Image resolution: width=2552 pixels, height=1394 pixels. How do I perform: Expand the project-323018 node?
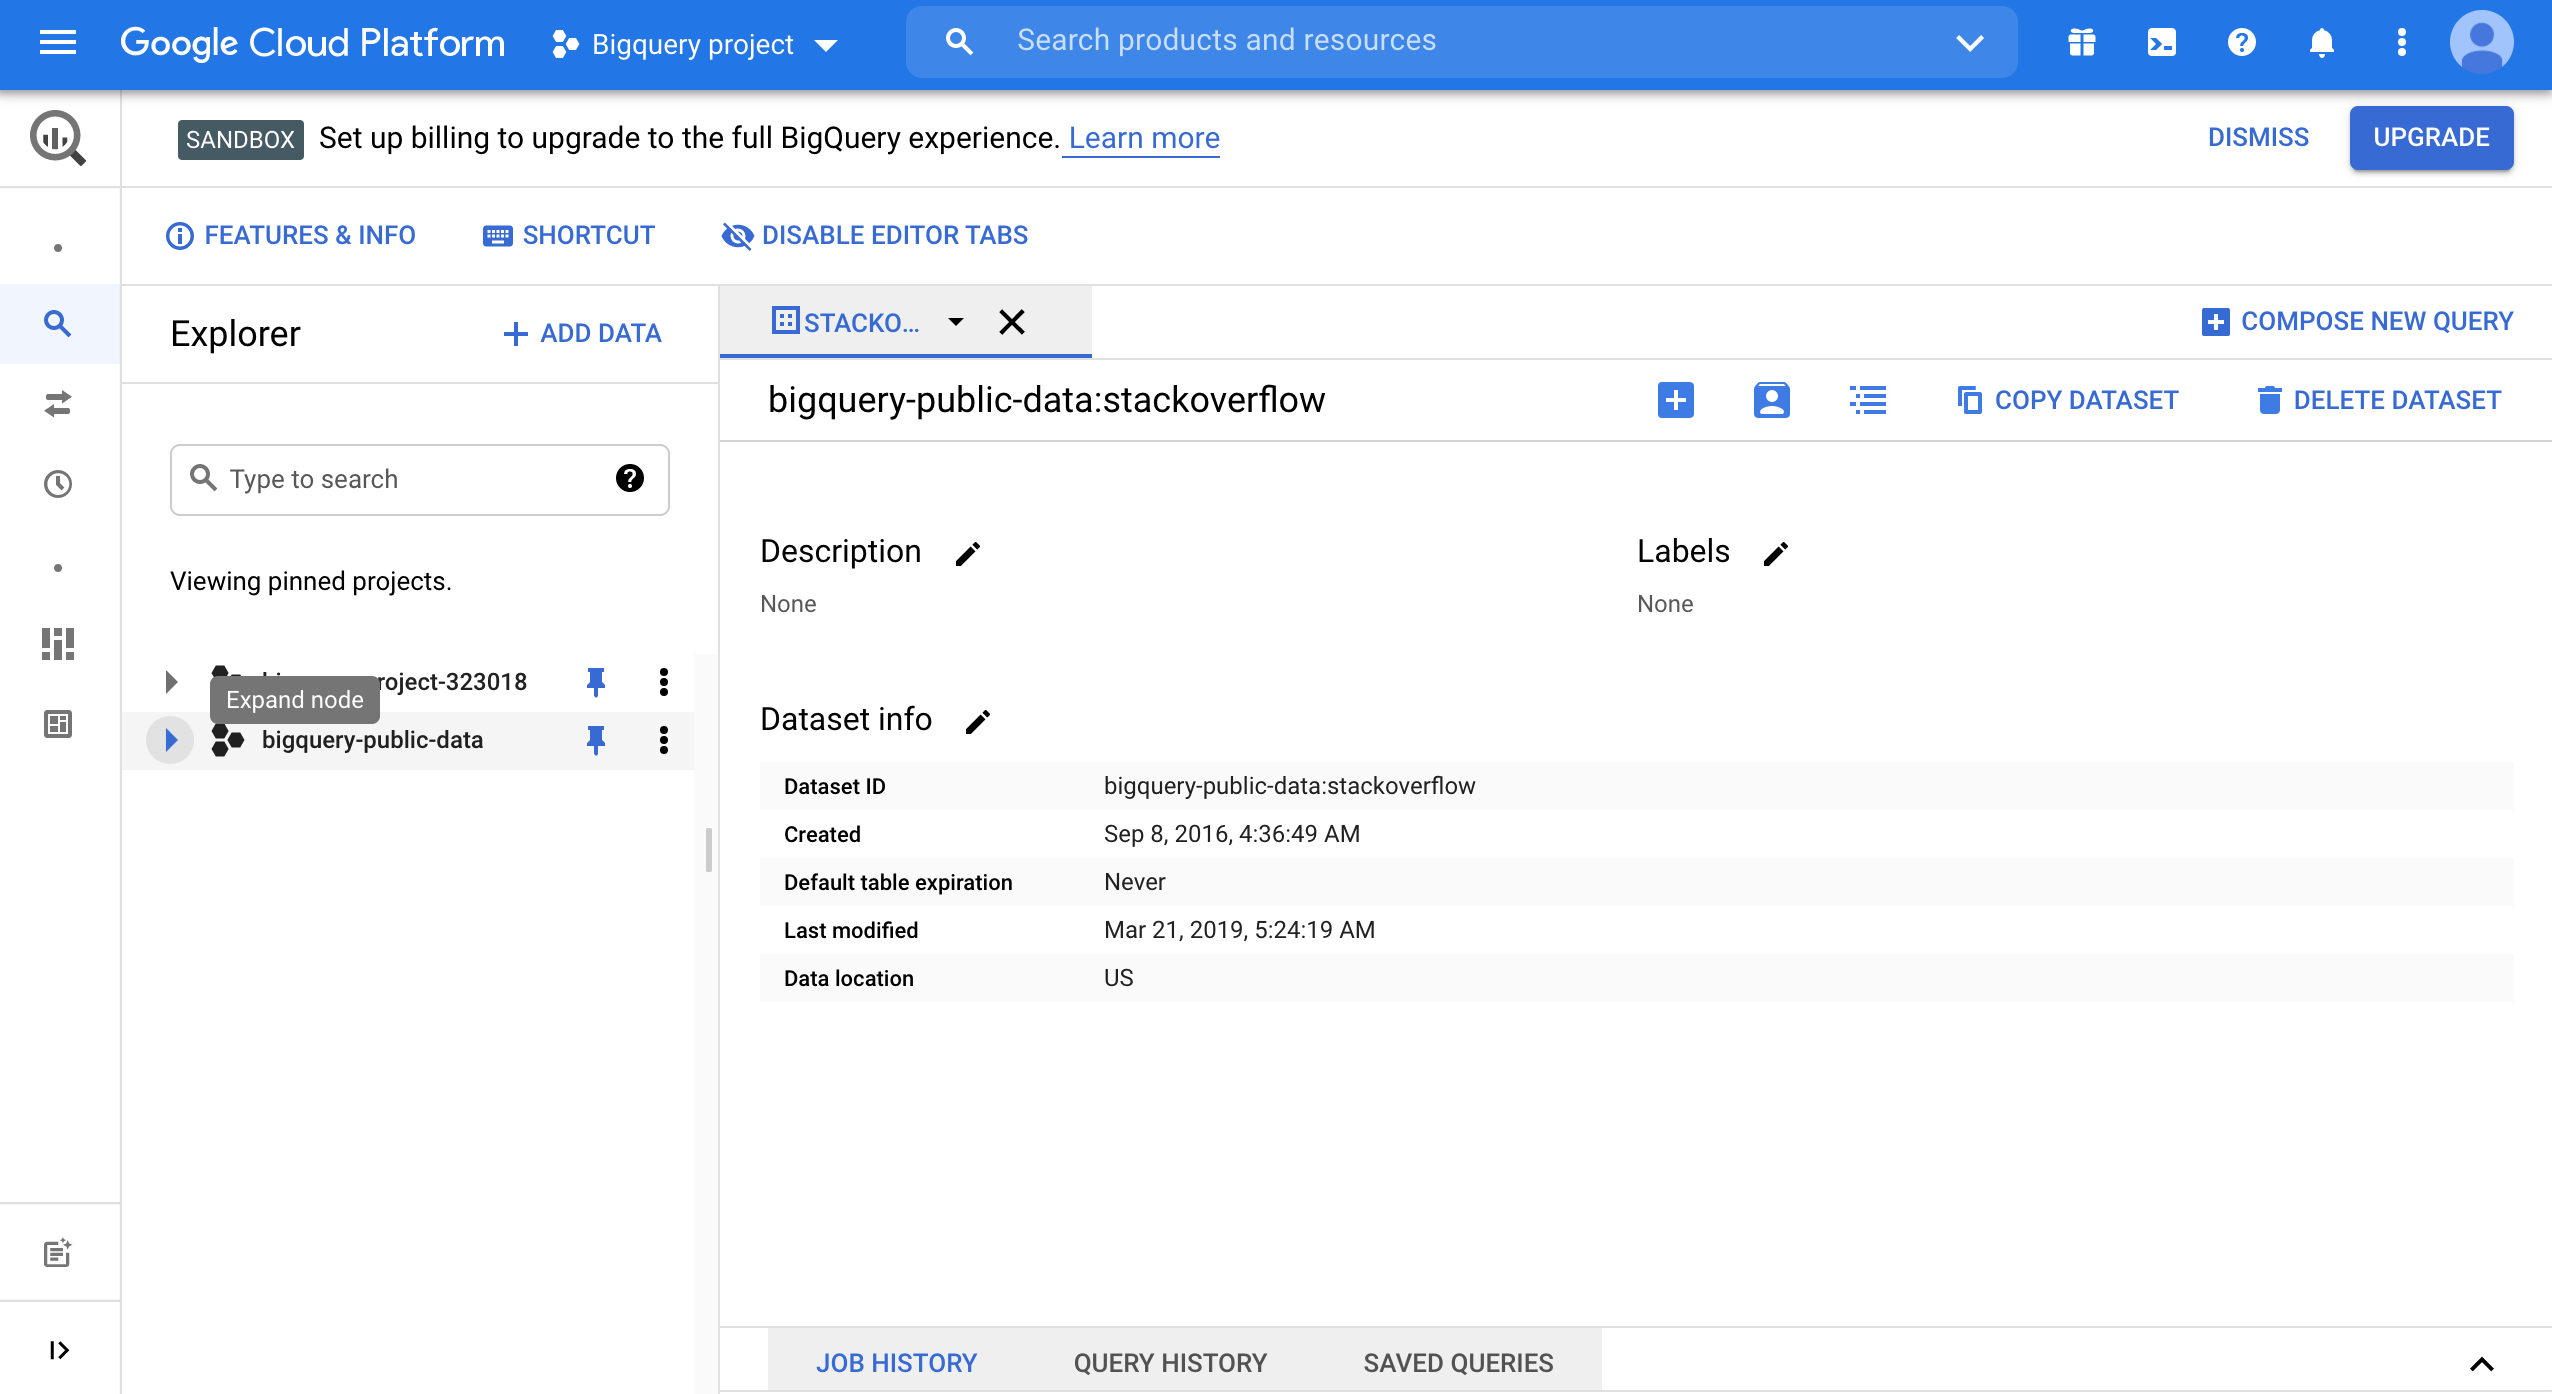[x=171, y=682]
